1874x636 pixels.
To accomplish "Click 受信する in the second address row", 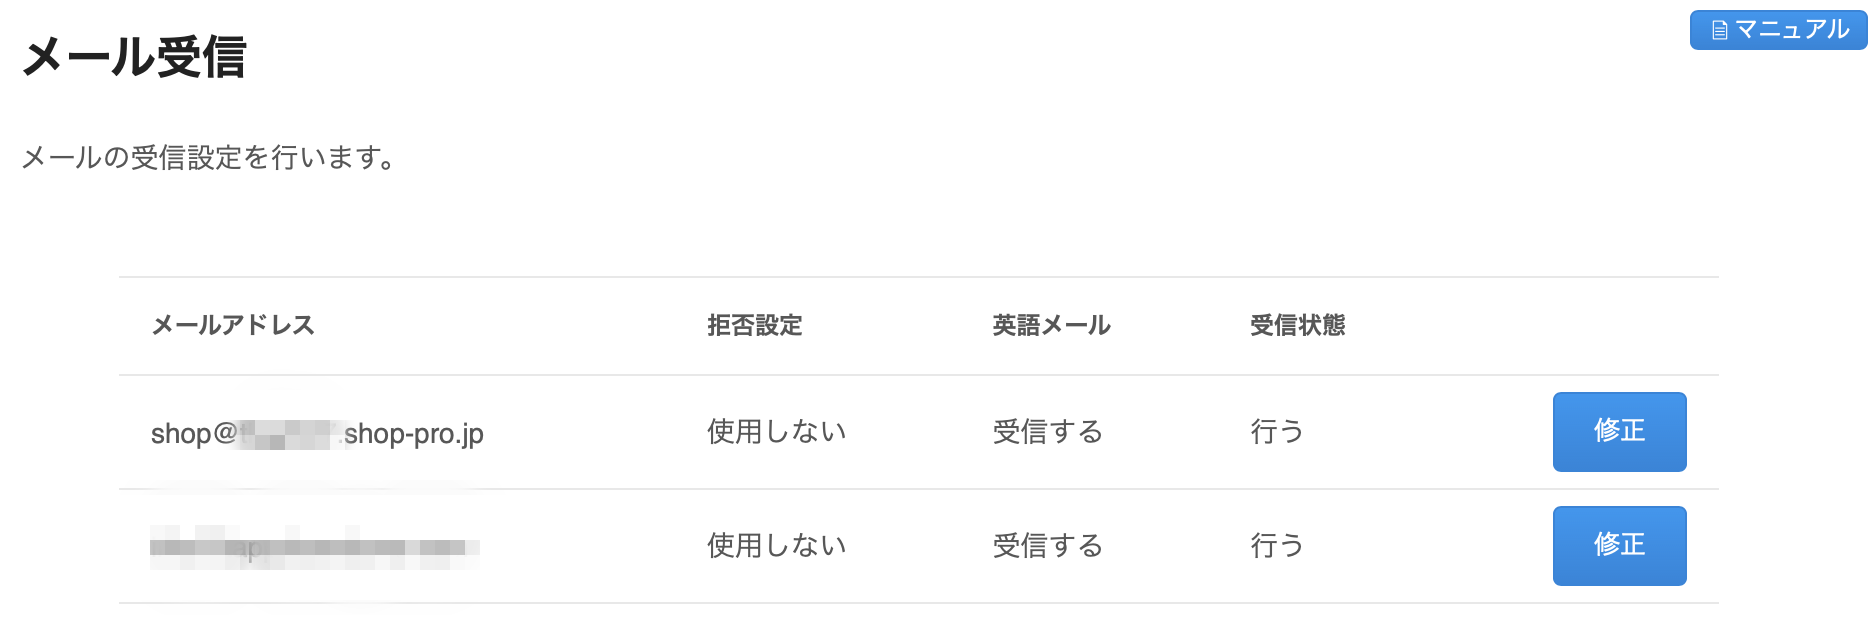I will click(x=1047, y=546).
